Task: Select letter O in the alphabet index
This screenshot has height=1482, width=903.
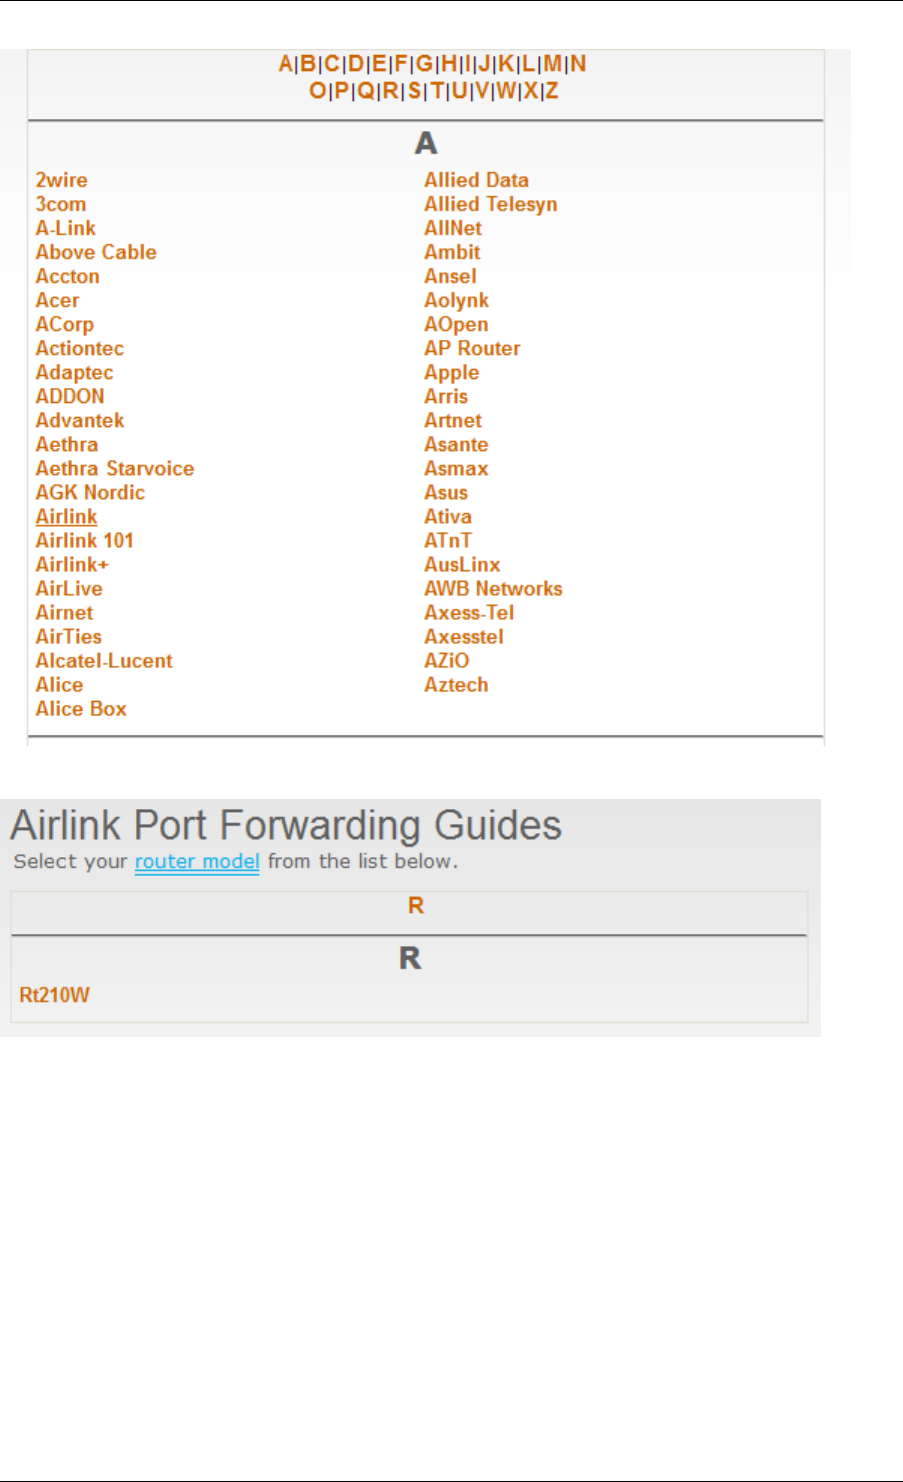Action: (x=317, y=91)
